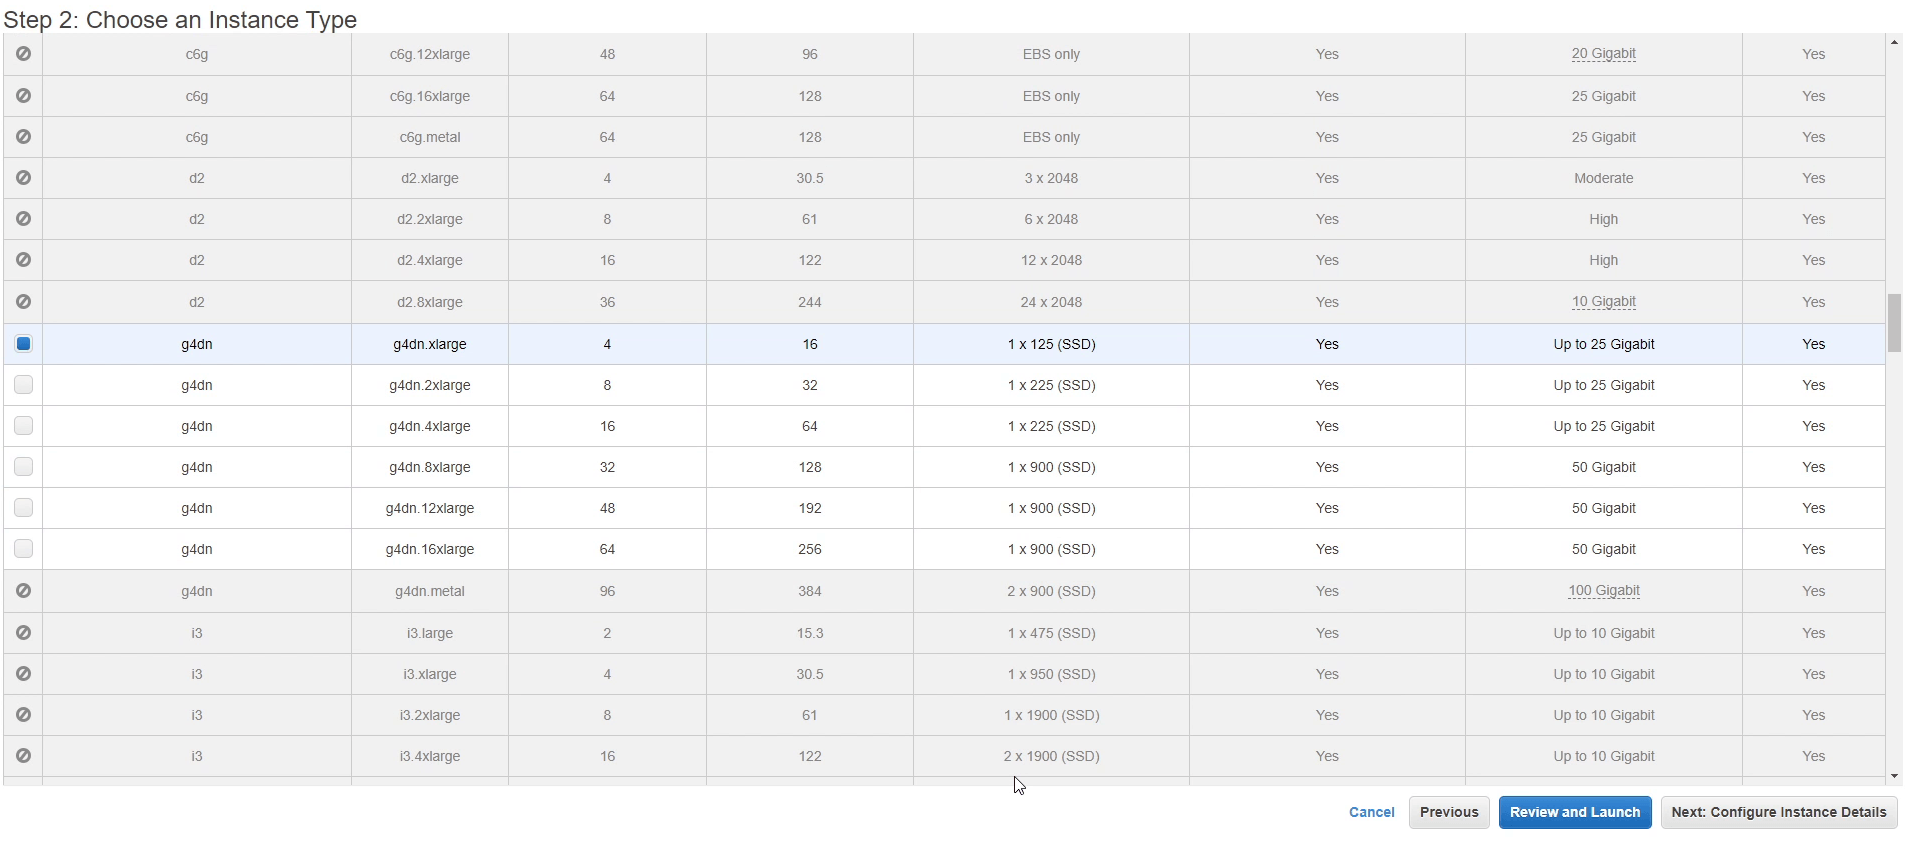Screen dimensions: 1906x843
Task: Select the g4dn.2xlarge instance type
Action: point(23,385)
